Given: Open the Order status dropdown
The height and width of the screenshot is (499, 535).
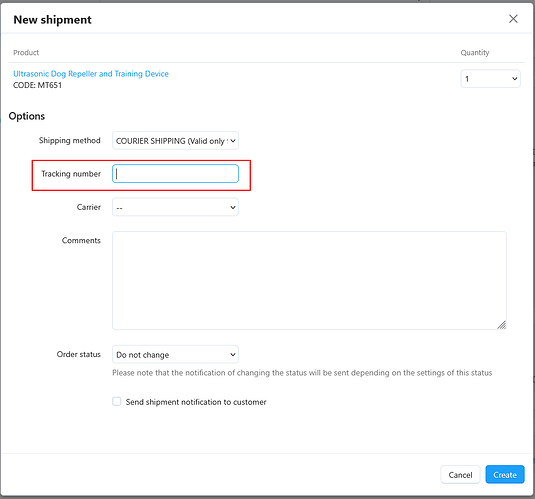Looking at the screenshot, I should (175, 355).
